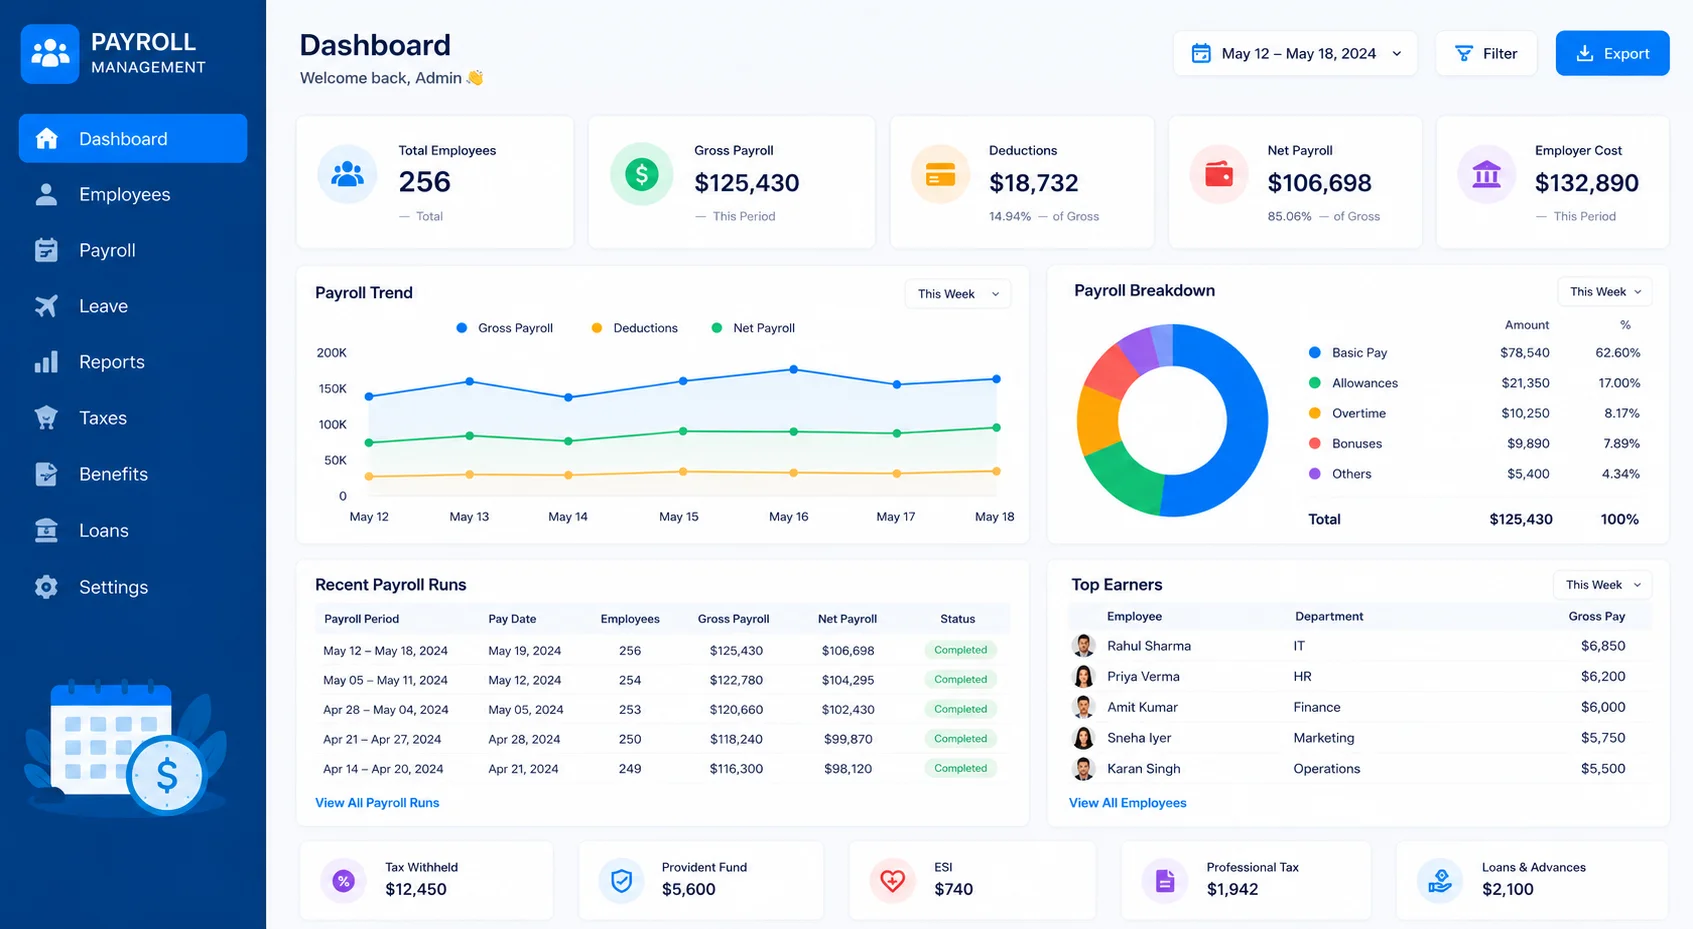Click Karan Singh's $5,500 gross pay
The image size is (1693, 929).
tap(1603, 769)
